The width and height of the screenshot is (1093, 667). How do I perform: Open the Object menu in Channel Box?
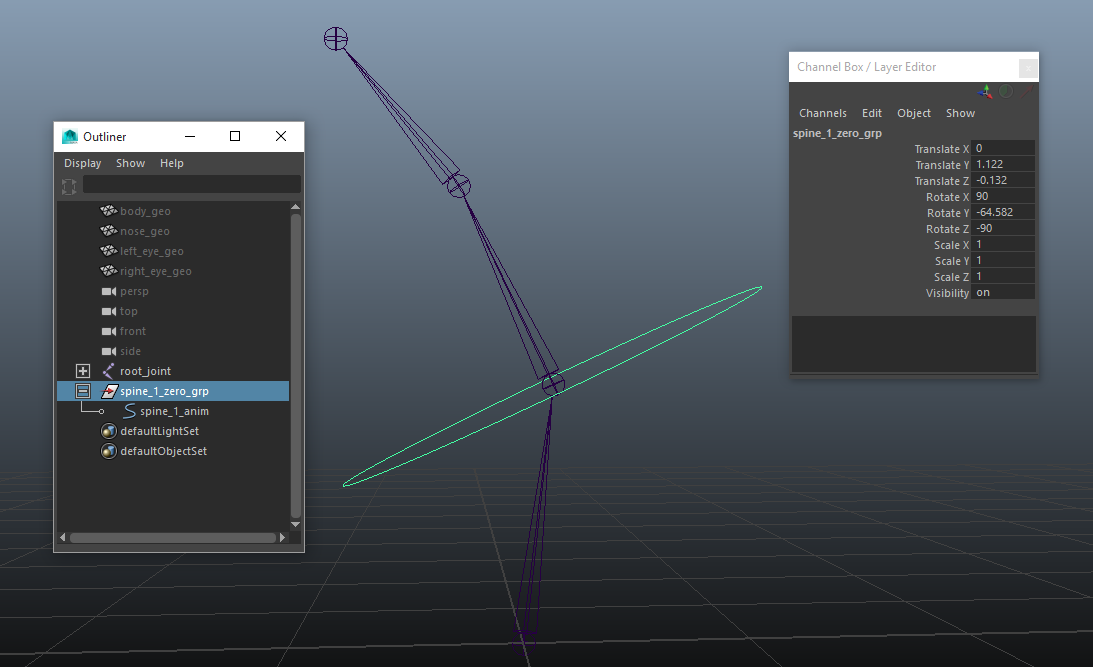(913, 113)
